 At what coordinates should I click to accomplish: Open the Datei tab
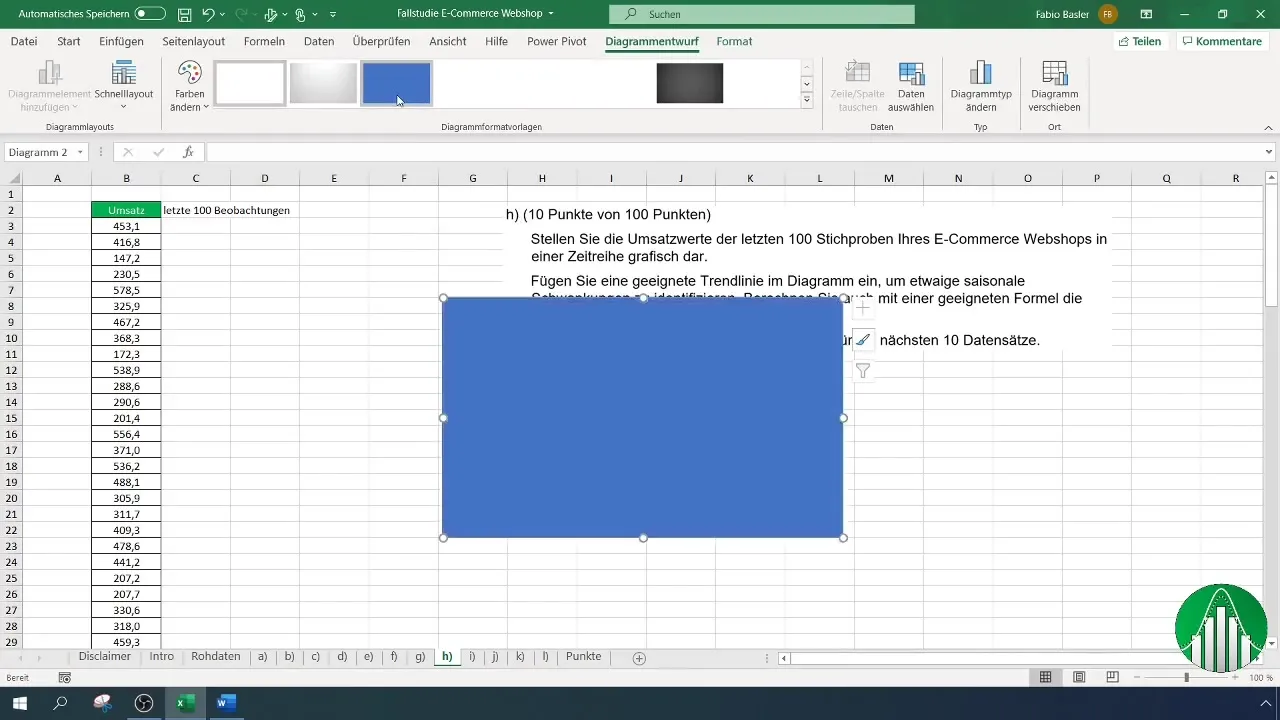(x=24, y=41)
